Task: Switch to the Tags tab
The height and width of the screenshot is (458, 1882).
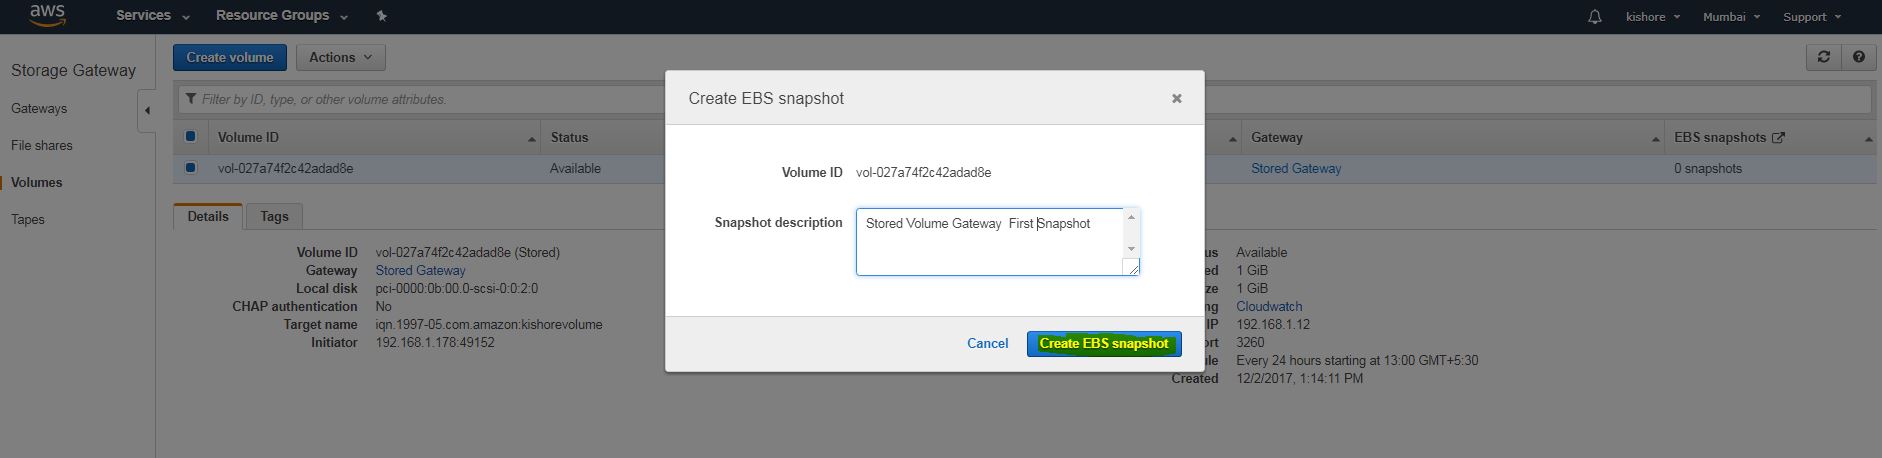Action: click(274, 216)
